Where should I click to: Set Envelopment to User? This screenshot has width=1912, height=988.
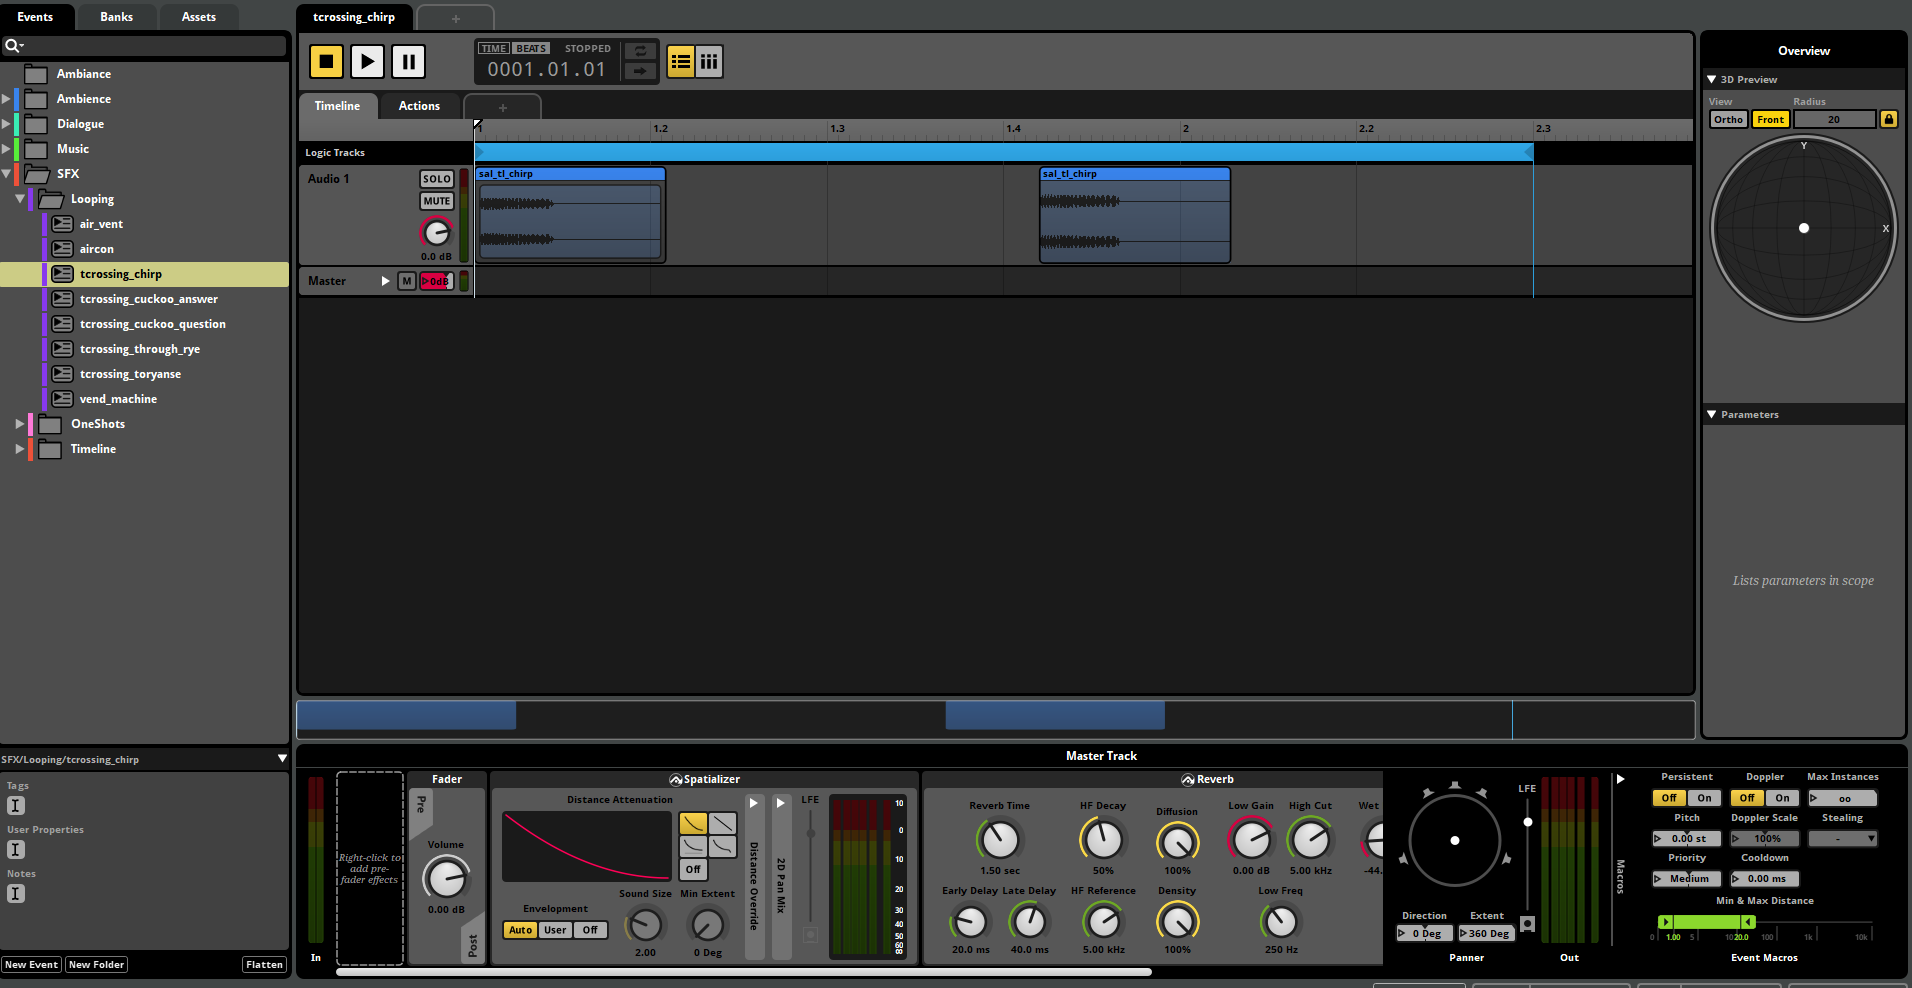[x=555, y=930]
